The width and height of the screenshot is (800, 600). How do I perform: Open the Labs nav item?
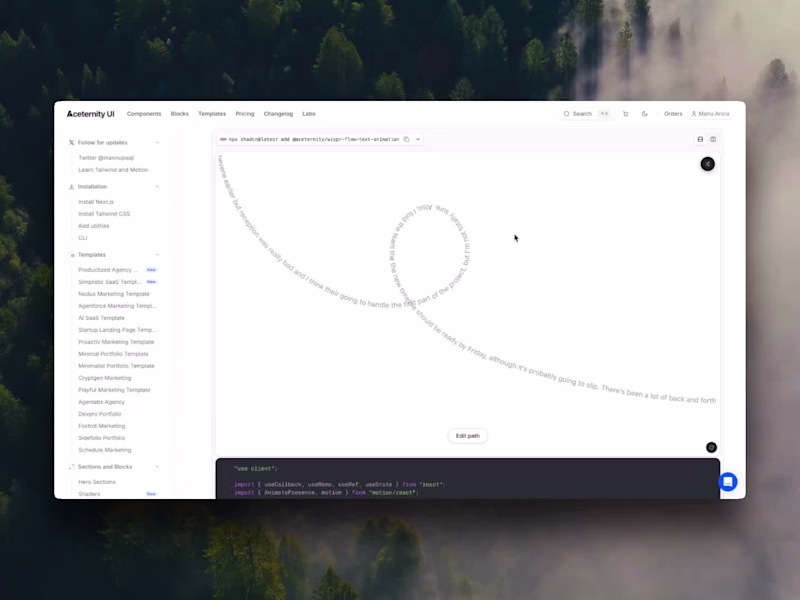tap(309, 114)
